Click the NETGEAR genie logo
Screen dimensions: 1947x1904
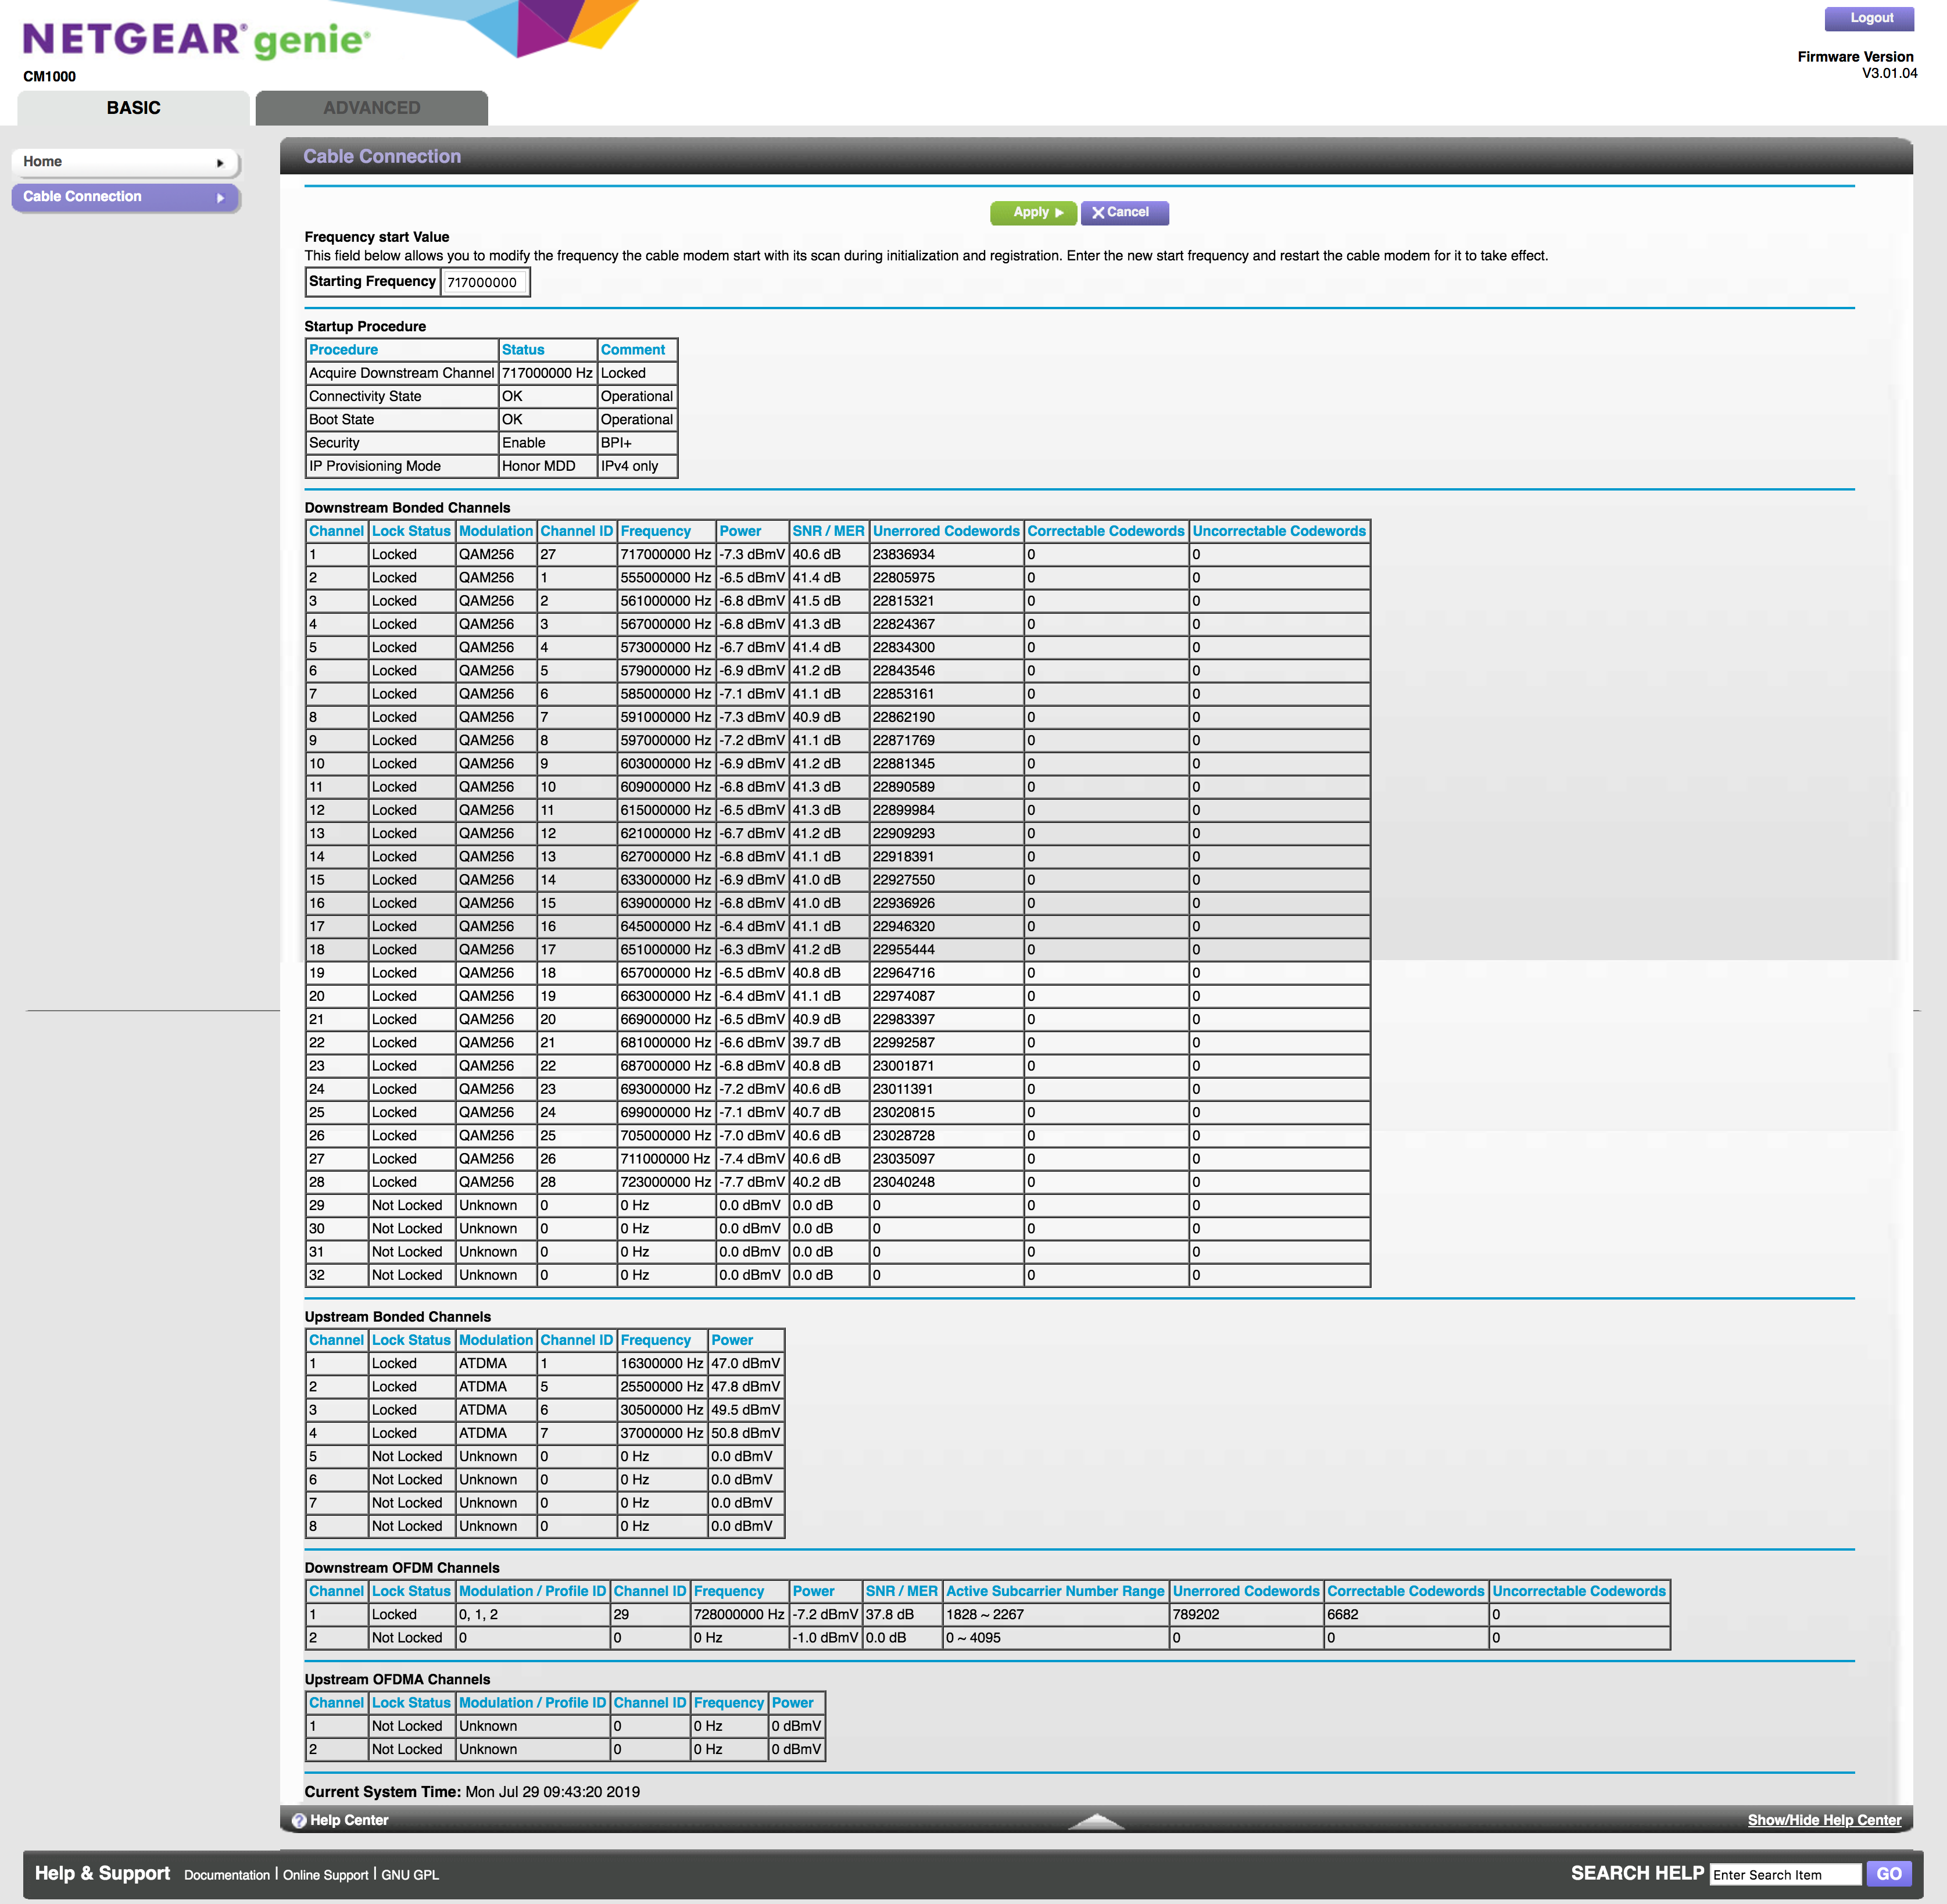tap(196, 40)
